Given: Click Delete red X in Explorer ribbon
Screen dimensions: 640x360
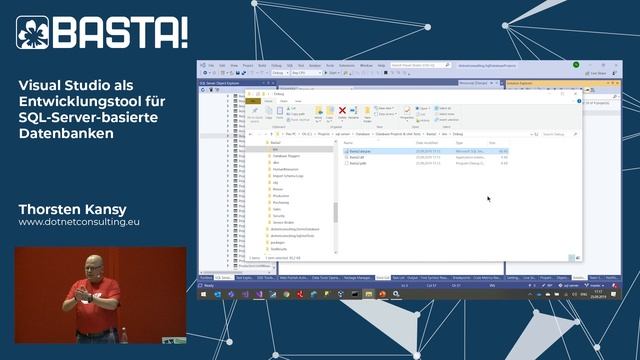Looking at the screenshot, I should [342, 111].
